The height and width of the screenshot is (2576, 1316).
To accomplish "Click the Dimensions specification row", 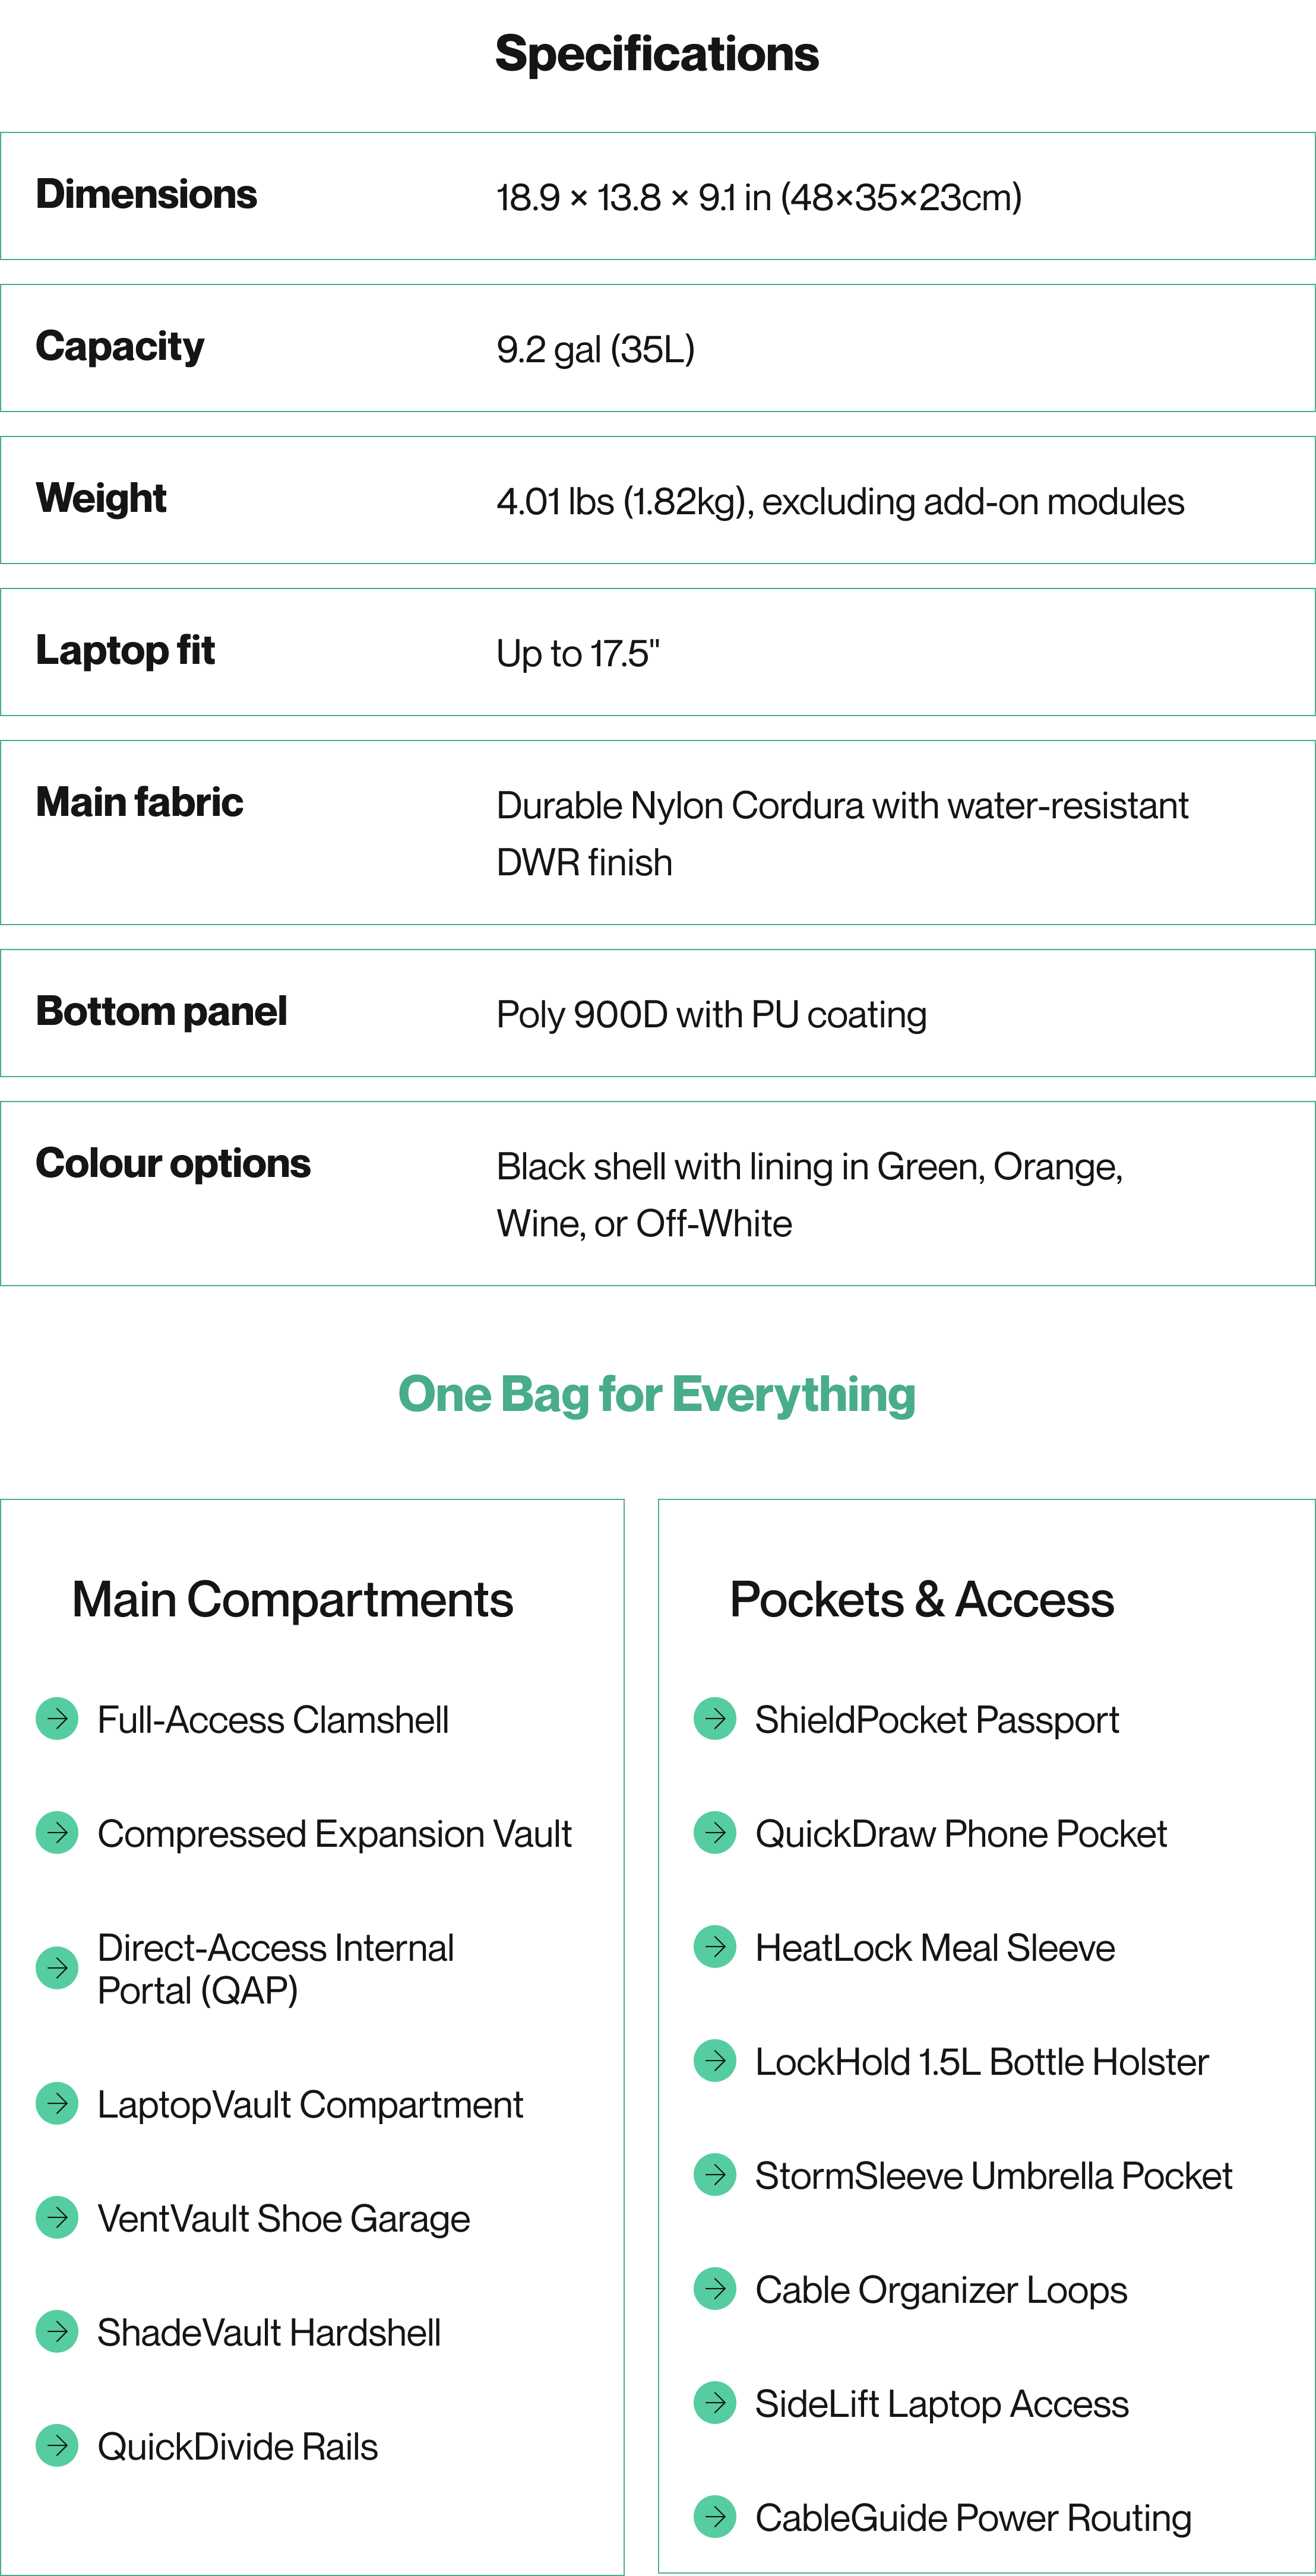I will click(x=658, y=196).
